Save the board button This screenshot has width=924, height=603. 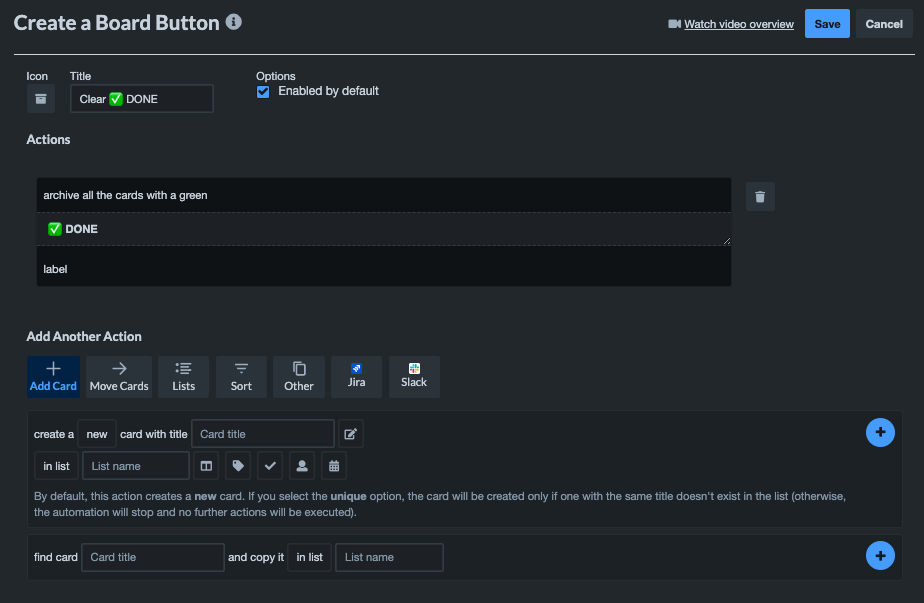coord(827,24)
